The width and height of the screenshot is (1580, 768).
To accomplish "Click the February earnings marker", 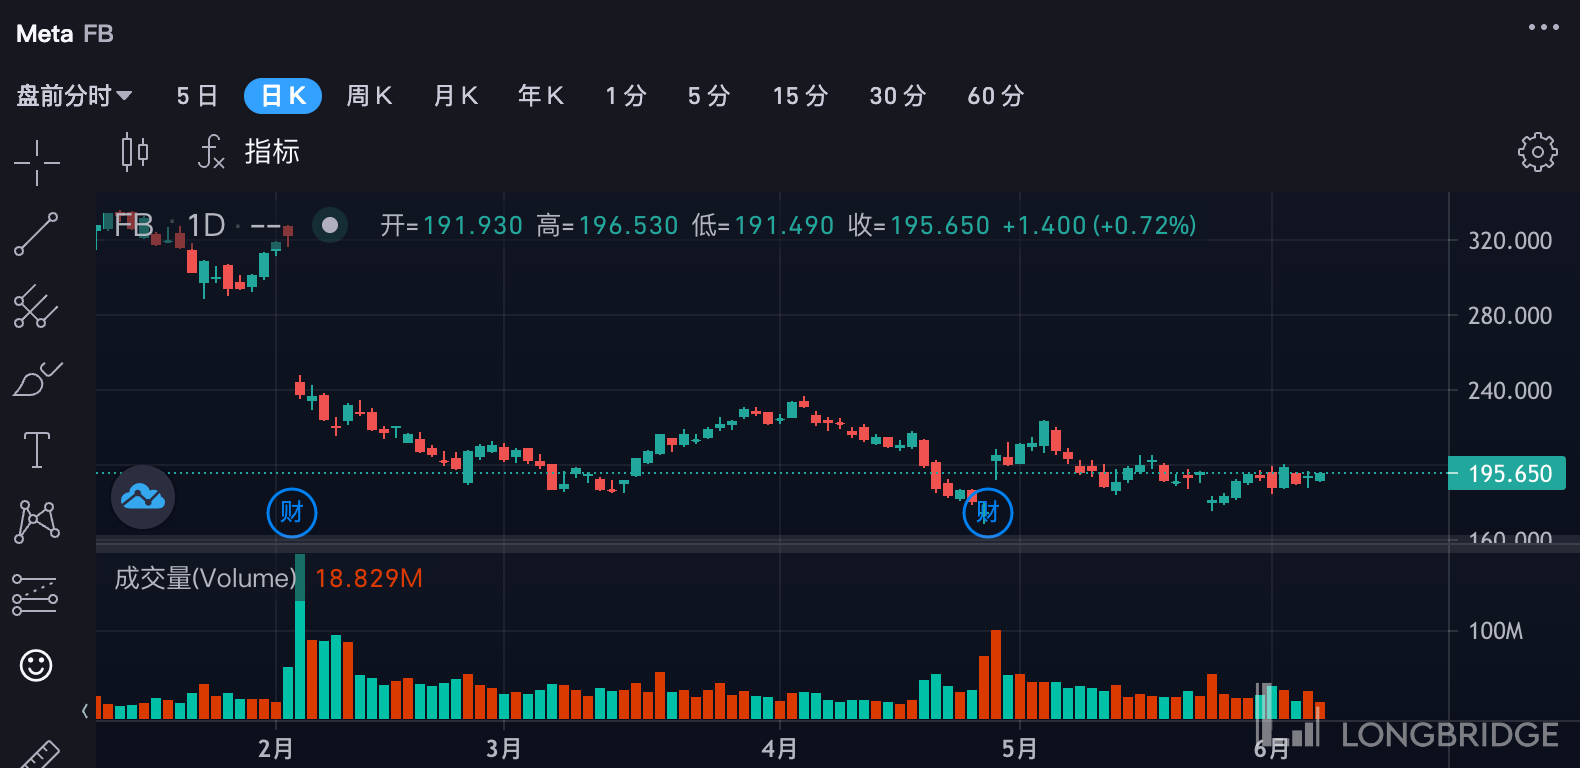I will tap(292, 512).
